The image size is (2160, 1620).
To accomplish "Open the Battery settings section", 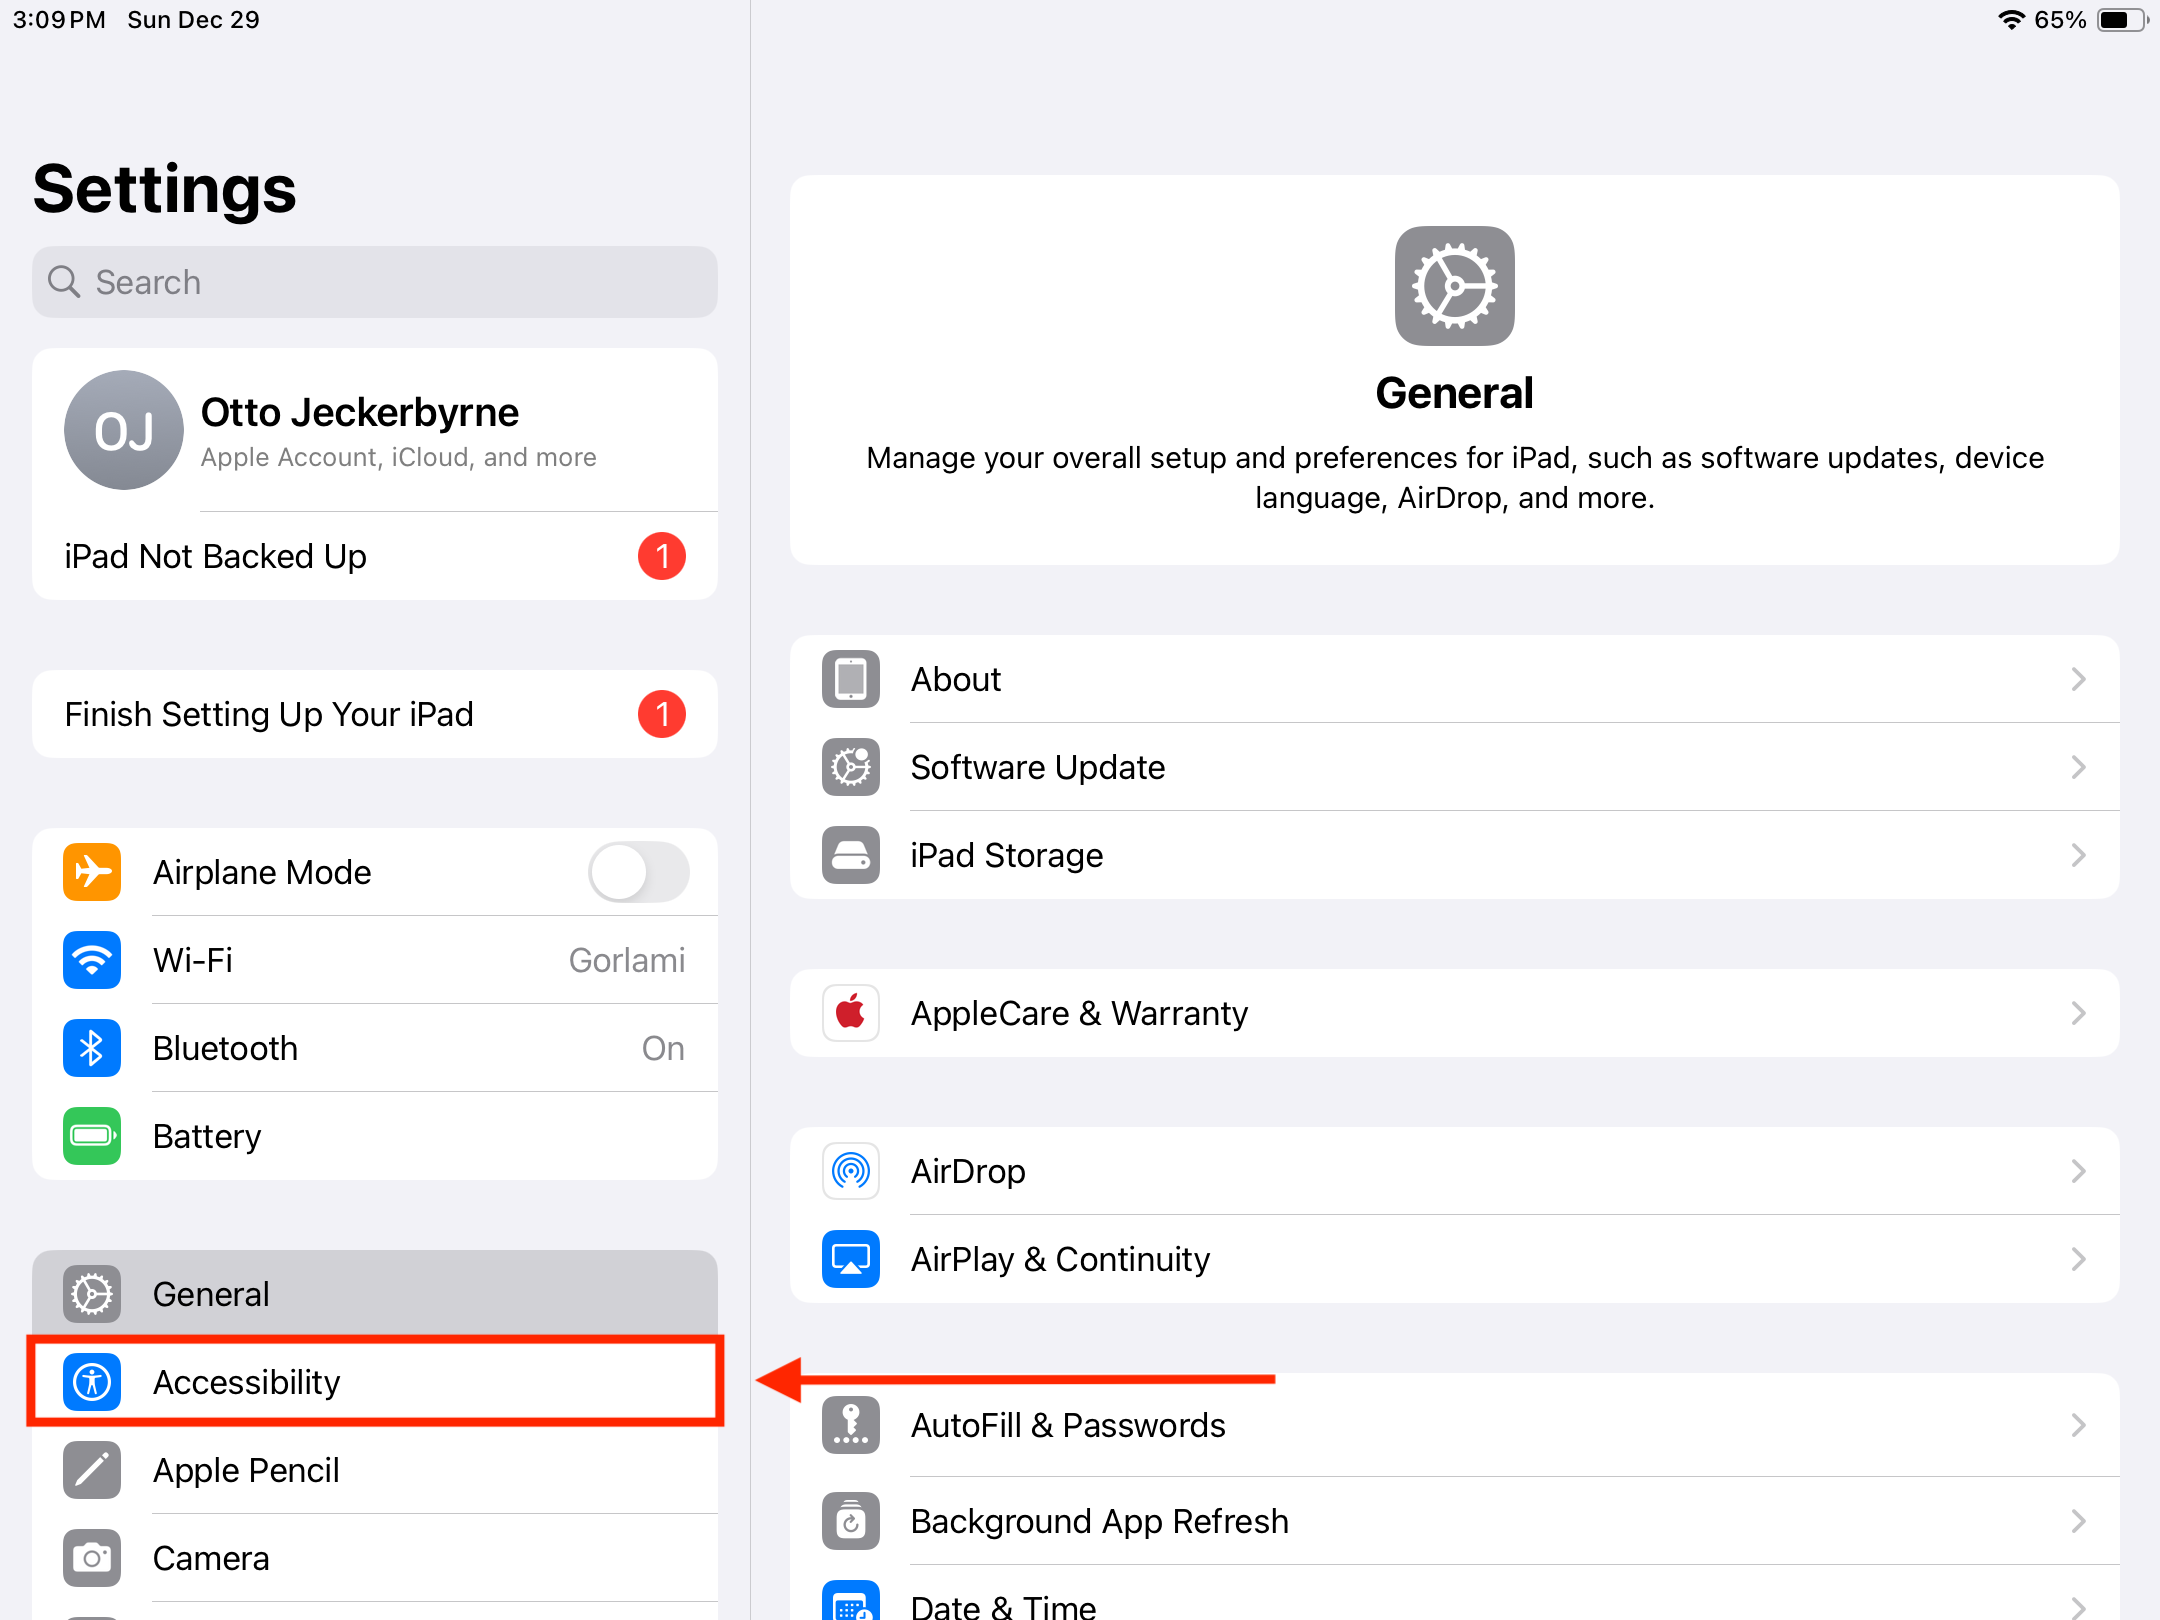I will coord(375,1136).
